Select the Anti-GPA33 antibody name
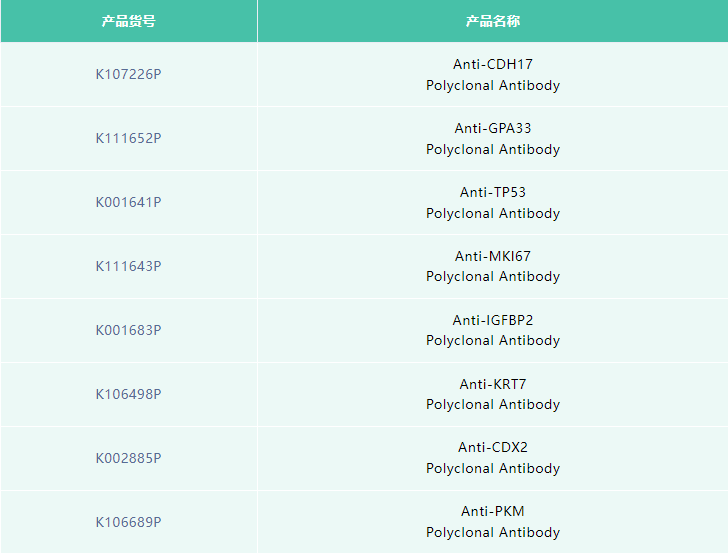The width and height of the screenshot is (728, 553). point(492,128)
